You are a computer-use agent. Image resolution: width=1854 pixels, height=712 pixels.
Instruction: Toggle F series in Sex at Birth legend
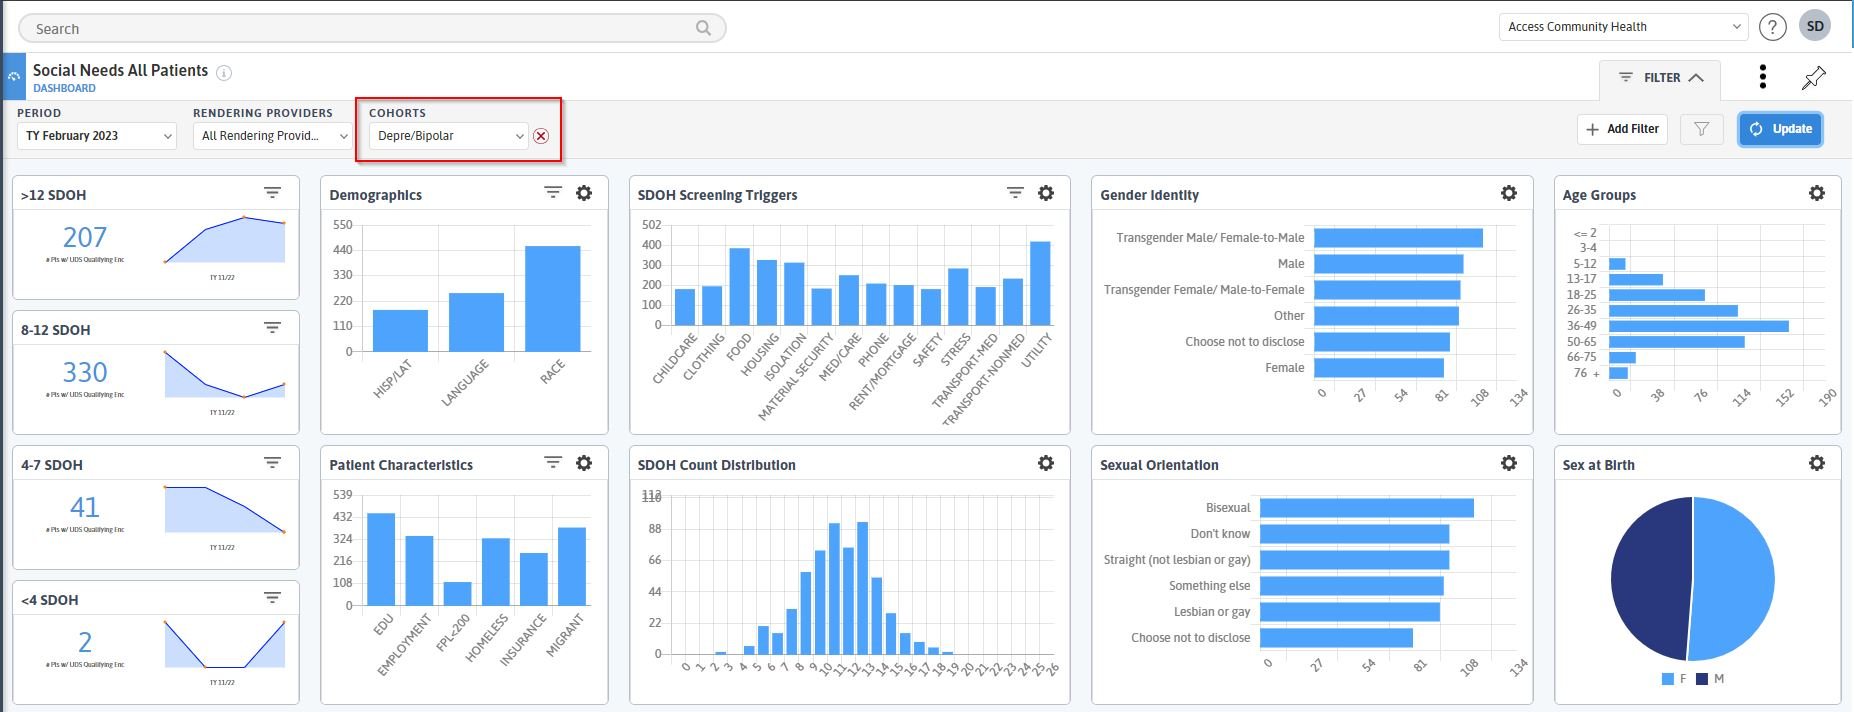click(x=1673, y=679)
